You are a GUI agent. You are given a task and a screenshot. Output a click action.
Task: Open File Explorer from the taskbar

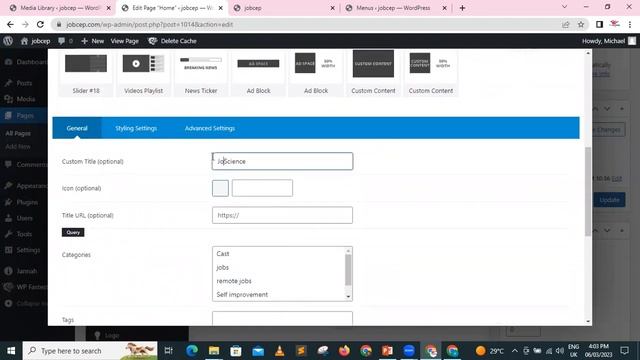214,351
